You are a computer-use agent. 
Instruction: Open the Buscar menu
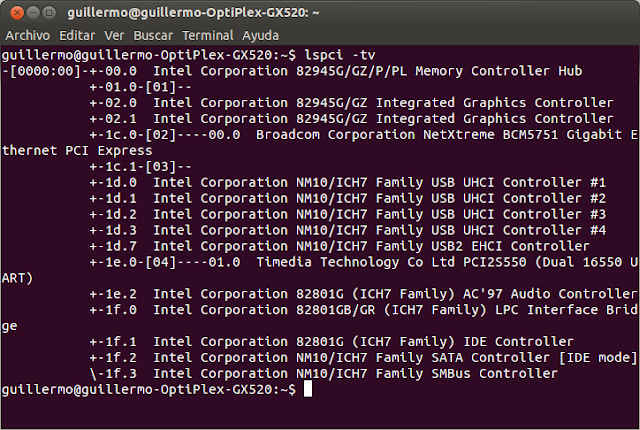pyautogui.click(x=153, y=35)
